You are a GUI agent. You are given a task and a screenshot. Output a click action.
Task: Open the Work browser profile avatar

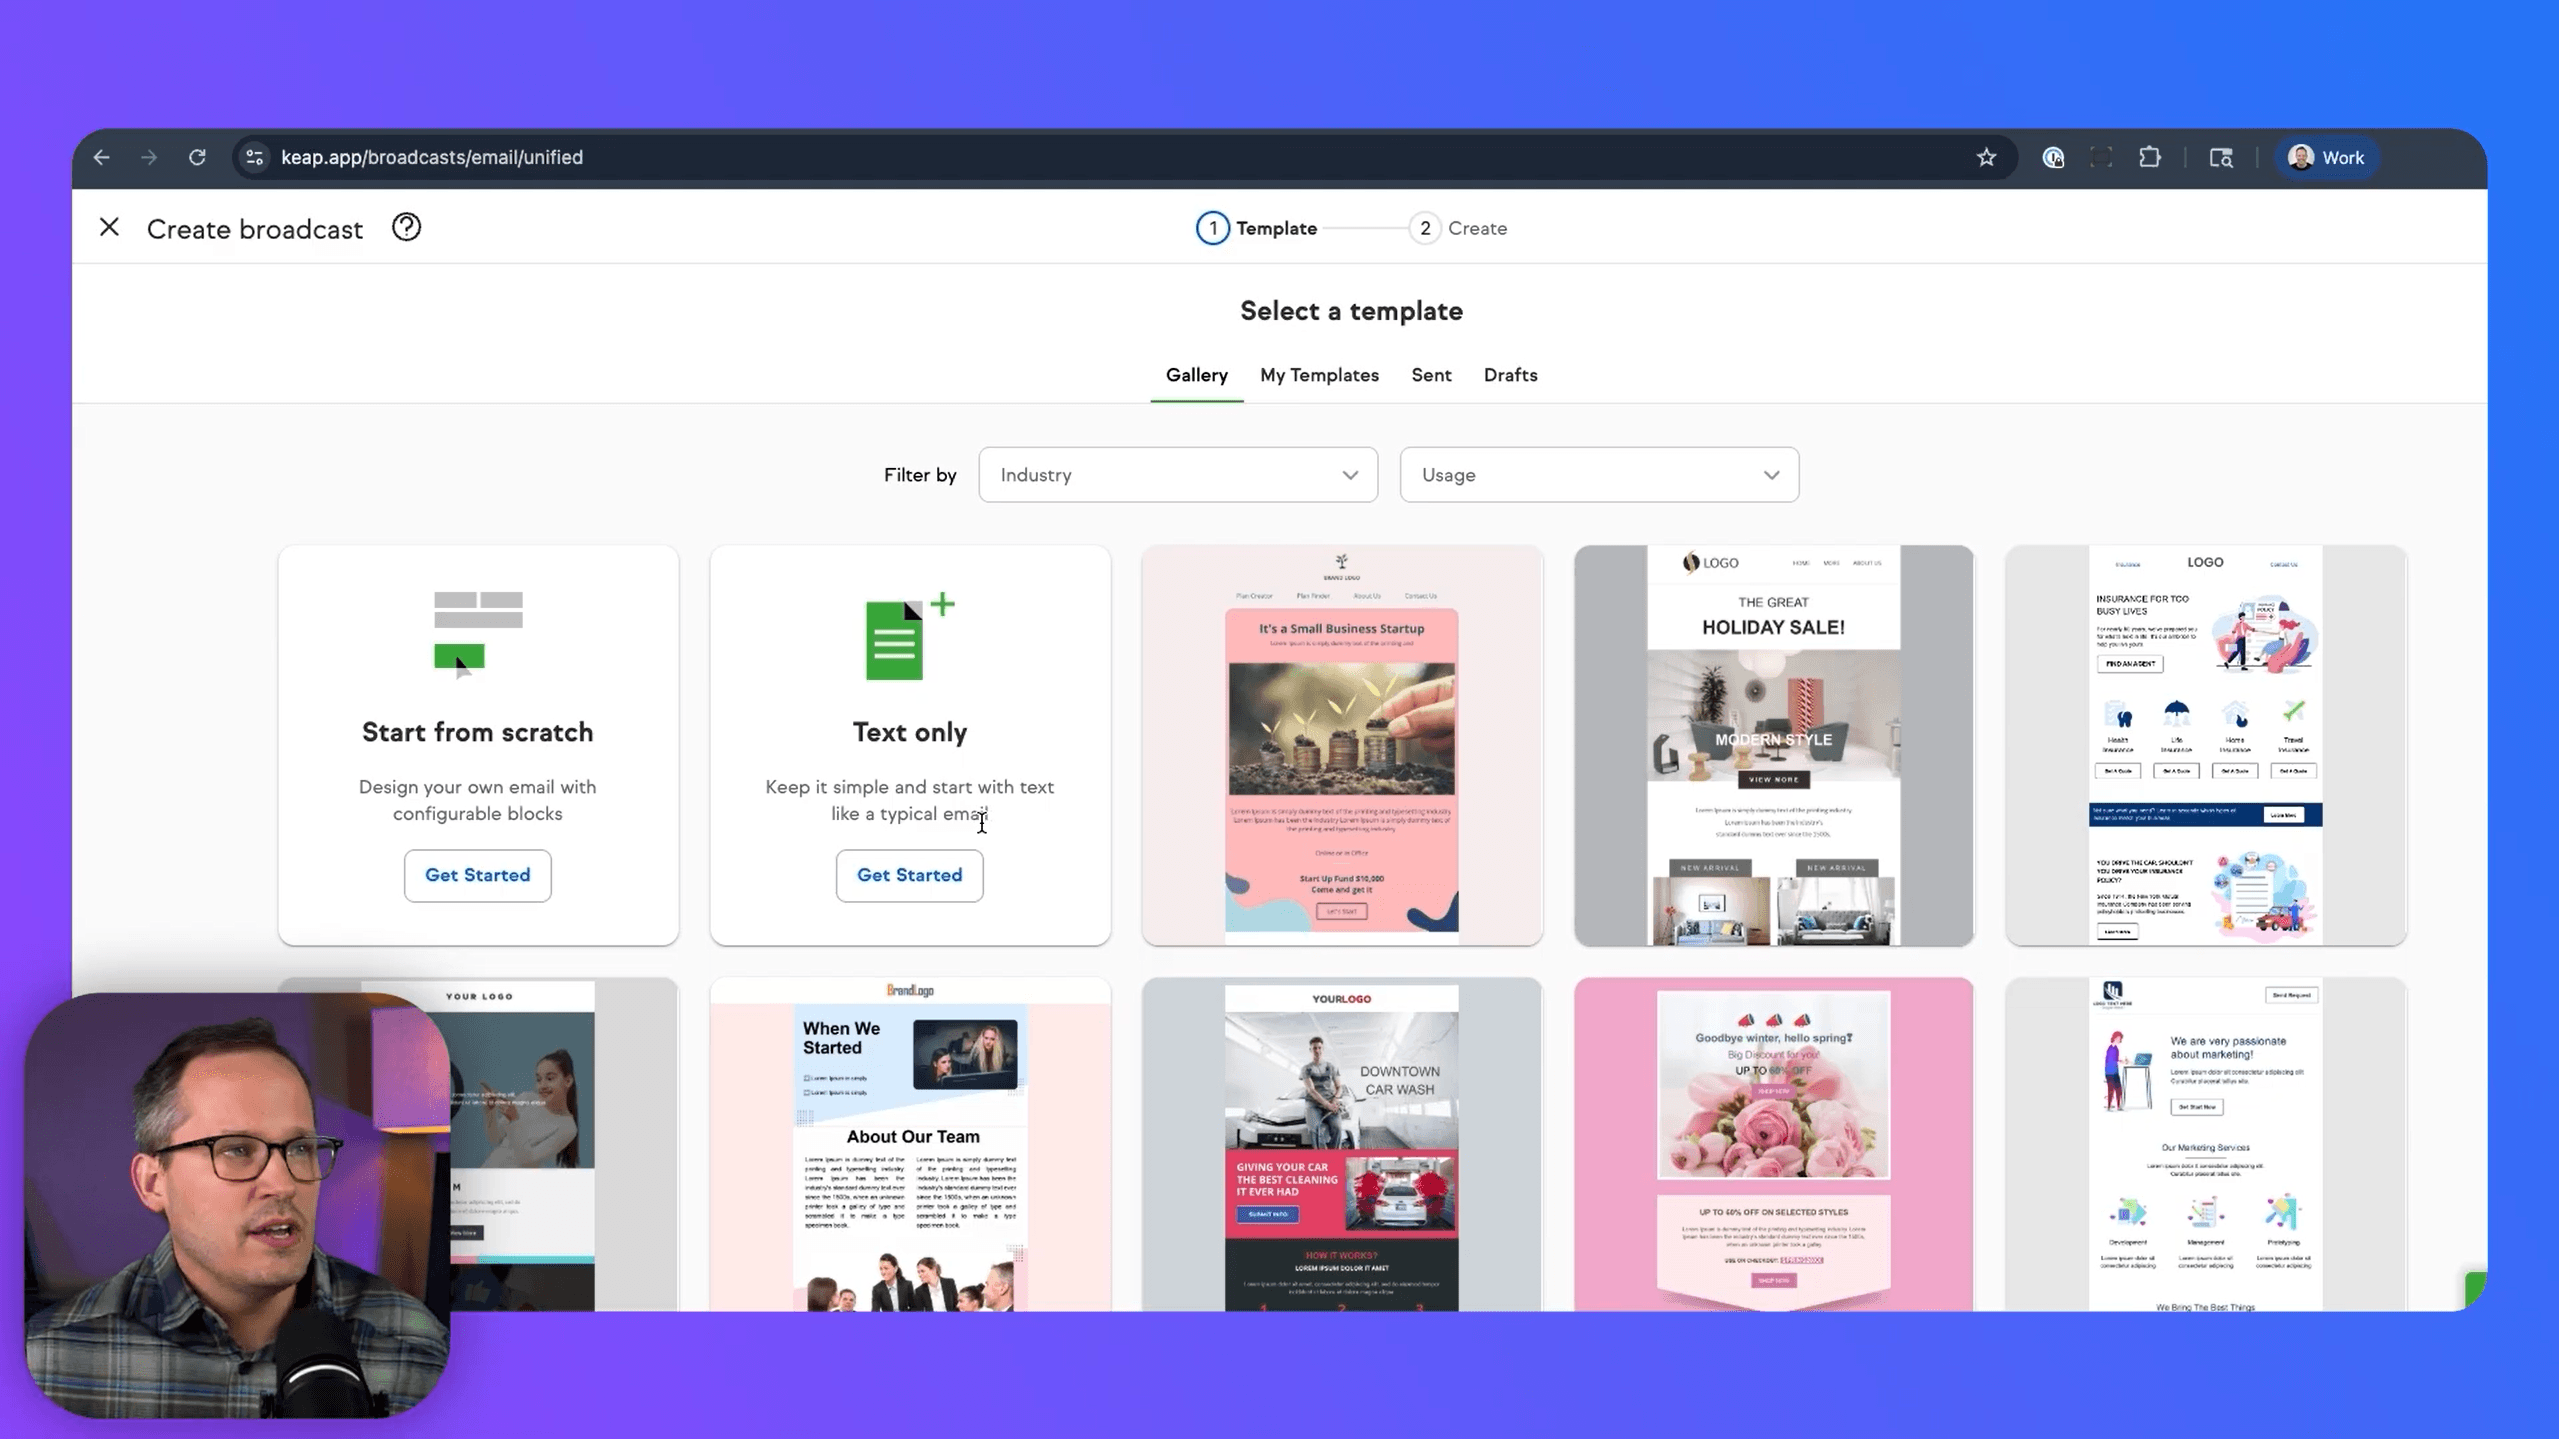2327,157
